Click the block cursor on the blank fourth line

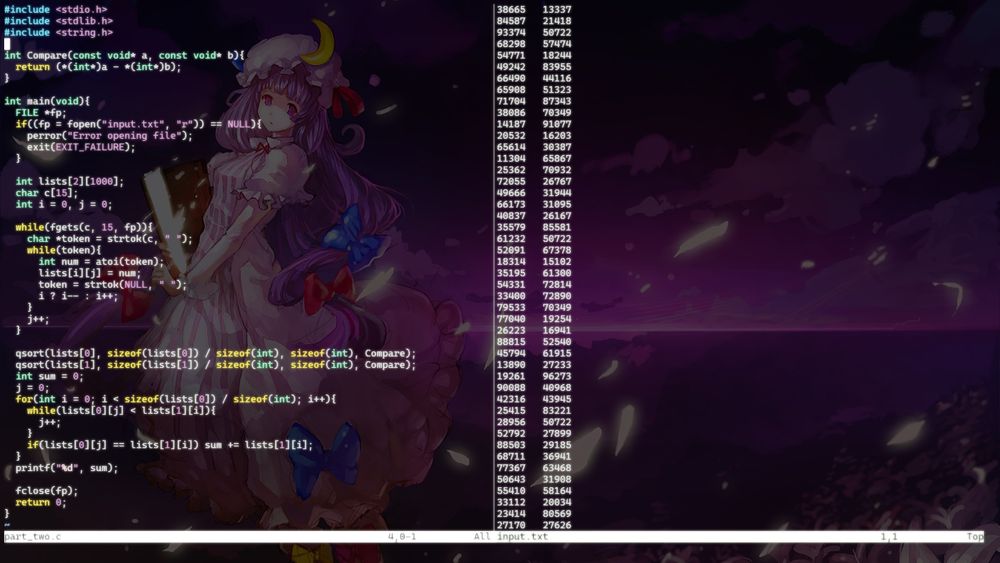(x=7, y=44)
